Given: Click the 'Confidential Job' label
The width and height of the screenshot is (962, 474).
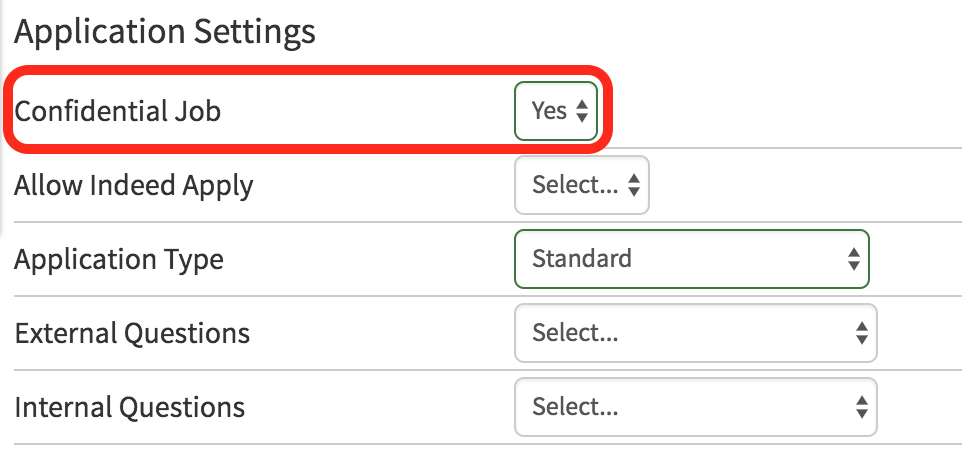Looking at the screenshot, I should click(117, 111).
